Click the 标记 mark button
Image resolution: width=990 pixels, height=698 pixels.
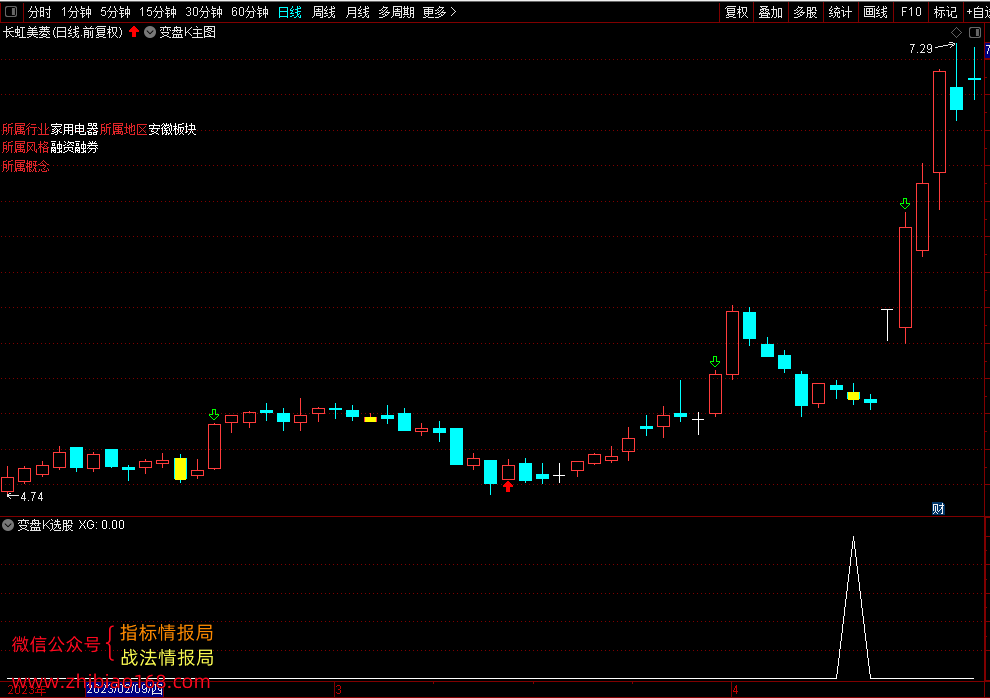click(x=945, y=12)
